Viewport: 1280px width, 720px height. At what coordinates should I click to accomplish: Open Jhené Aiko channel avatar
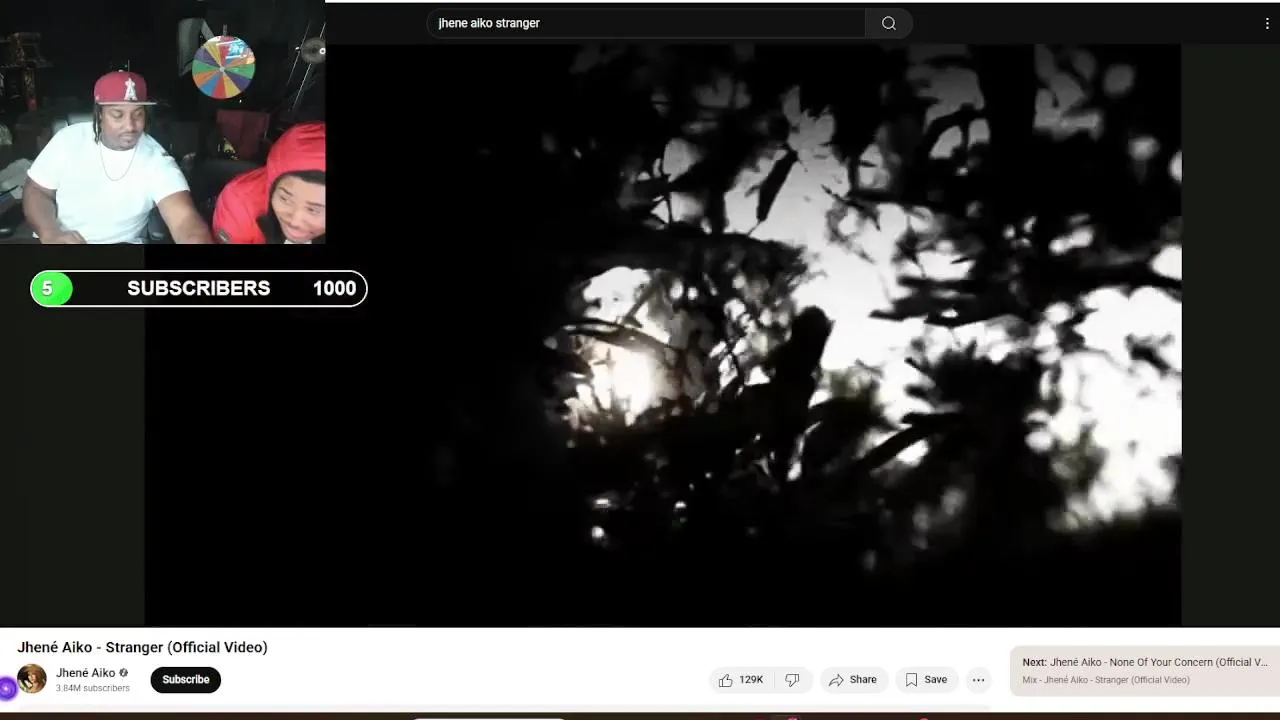(32, 679)
